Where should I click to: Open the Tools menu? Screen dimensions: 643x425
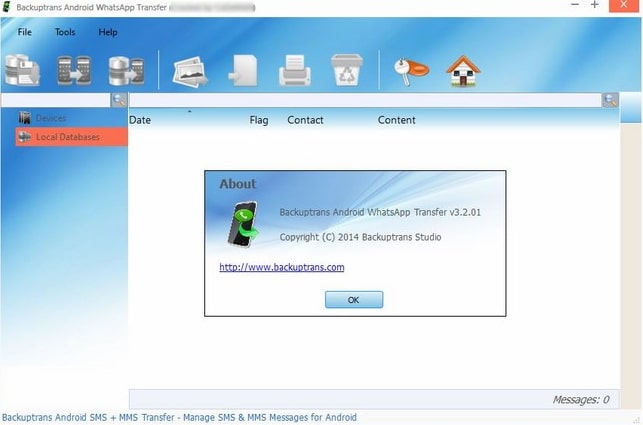pyautogui.click(x=65, y=32)
